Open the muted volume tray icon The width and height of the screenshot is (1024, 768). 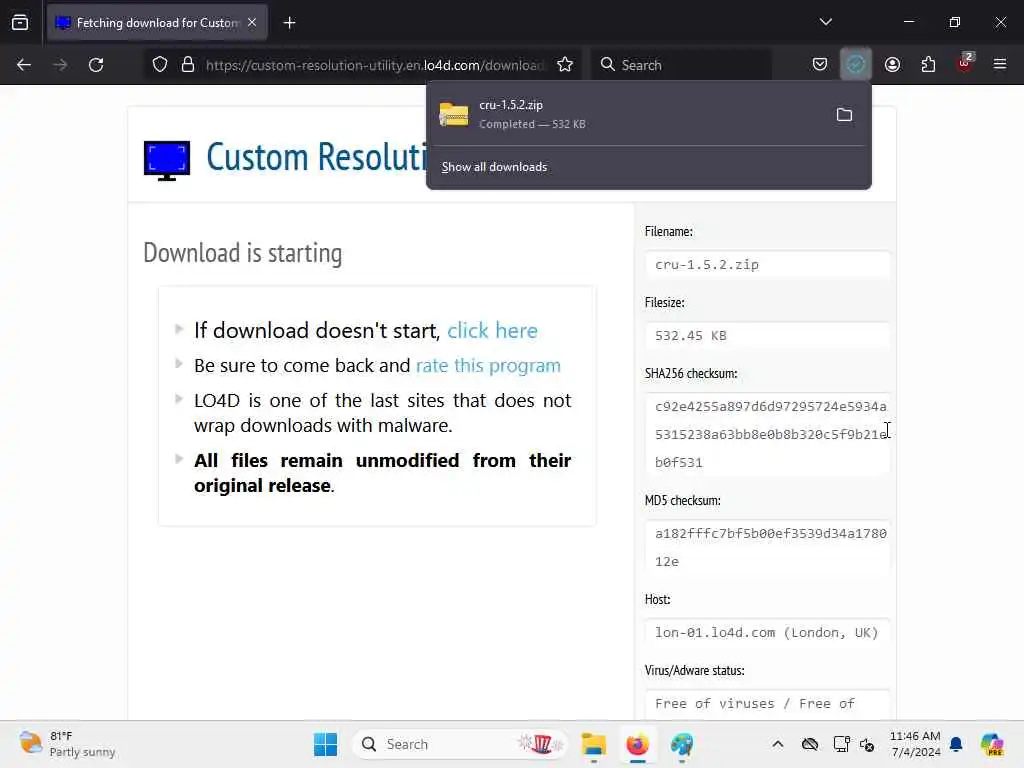867,744
